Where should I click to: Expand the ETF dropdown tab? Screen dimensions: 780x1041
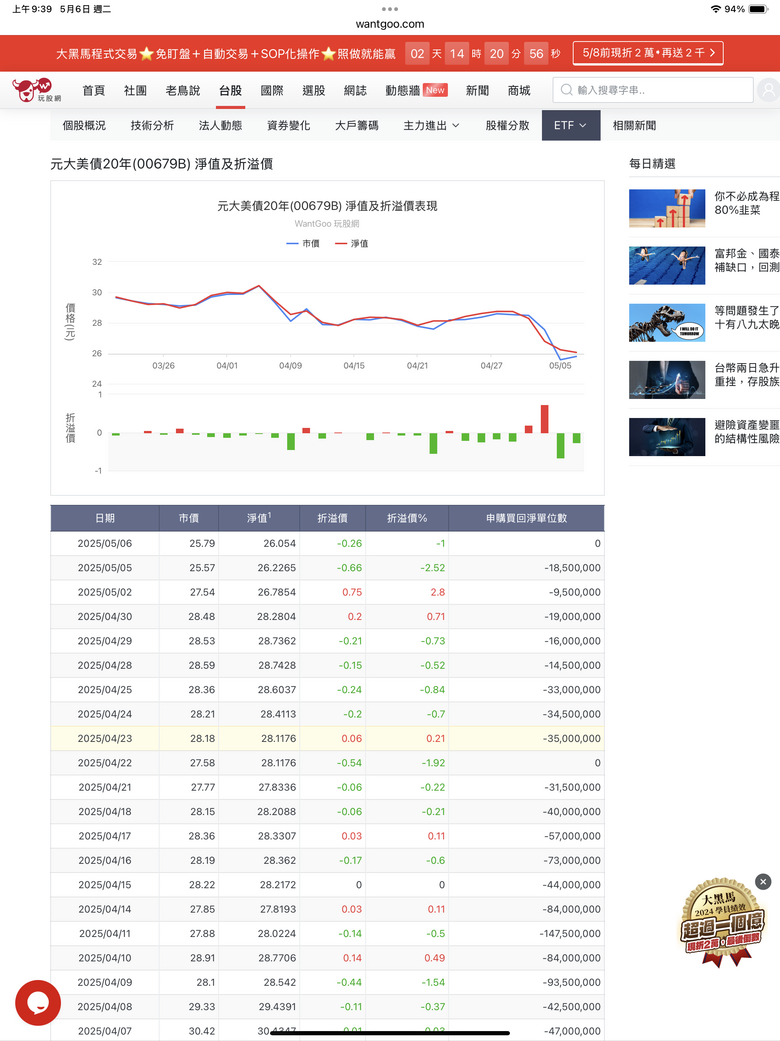tap(570, 125)
